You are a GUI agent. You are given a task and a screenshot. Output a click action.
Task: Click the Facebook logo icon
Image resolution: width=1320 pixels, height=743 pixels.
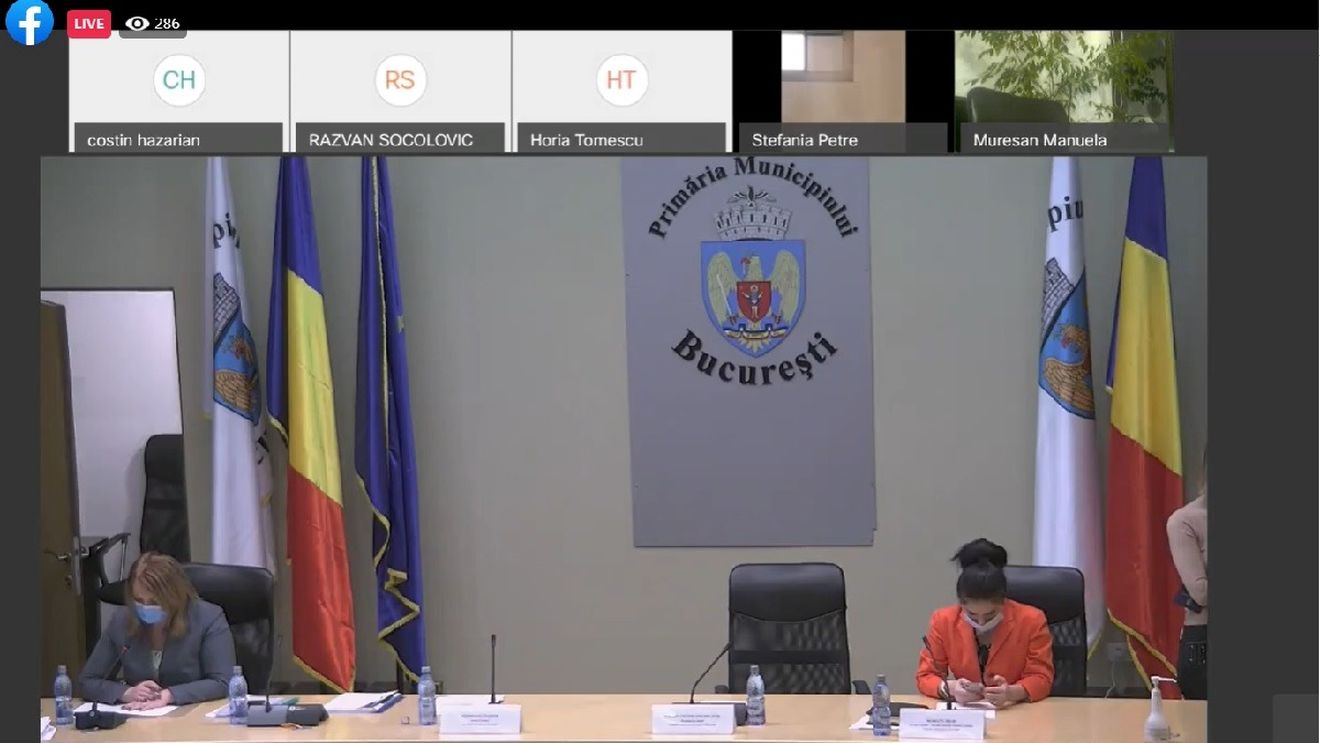[30, 22]
